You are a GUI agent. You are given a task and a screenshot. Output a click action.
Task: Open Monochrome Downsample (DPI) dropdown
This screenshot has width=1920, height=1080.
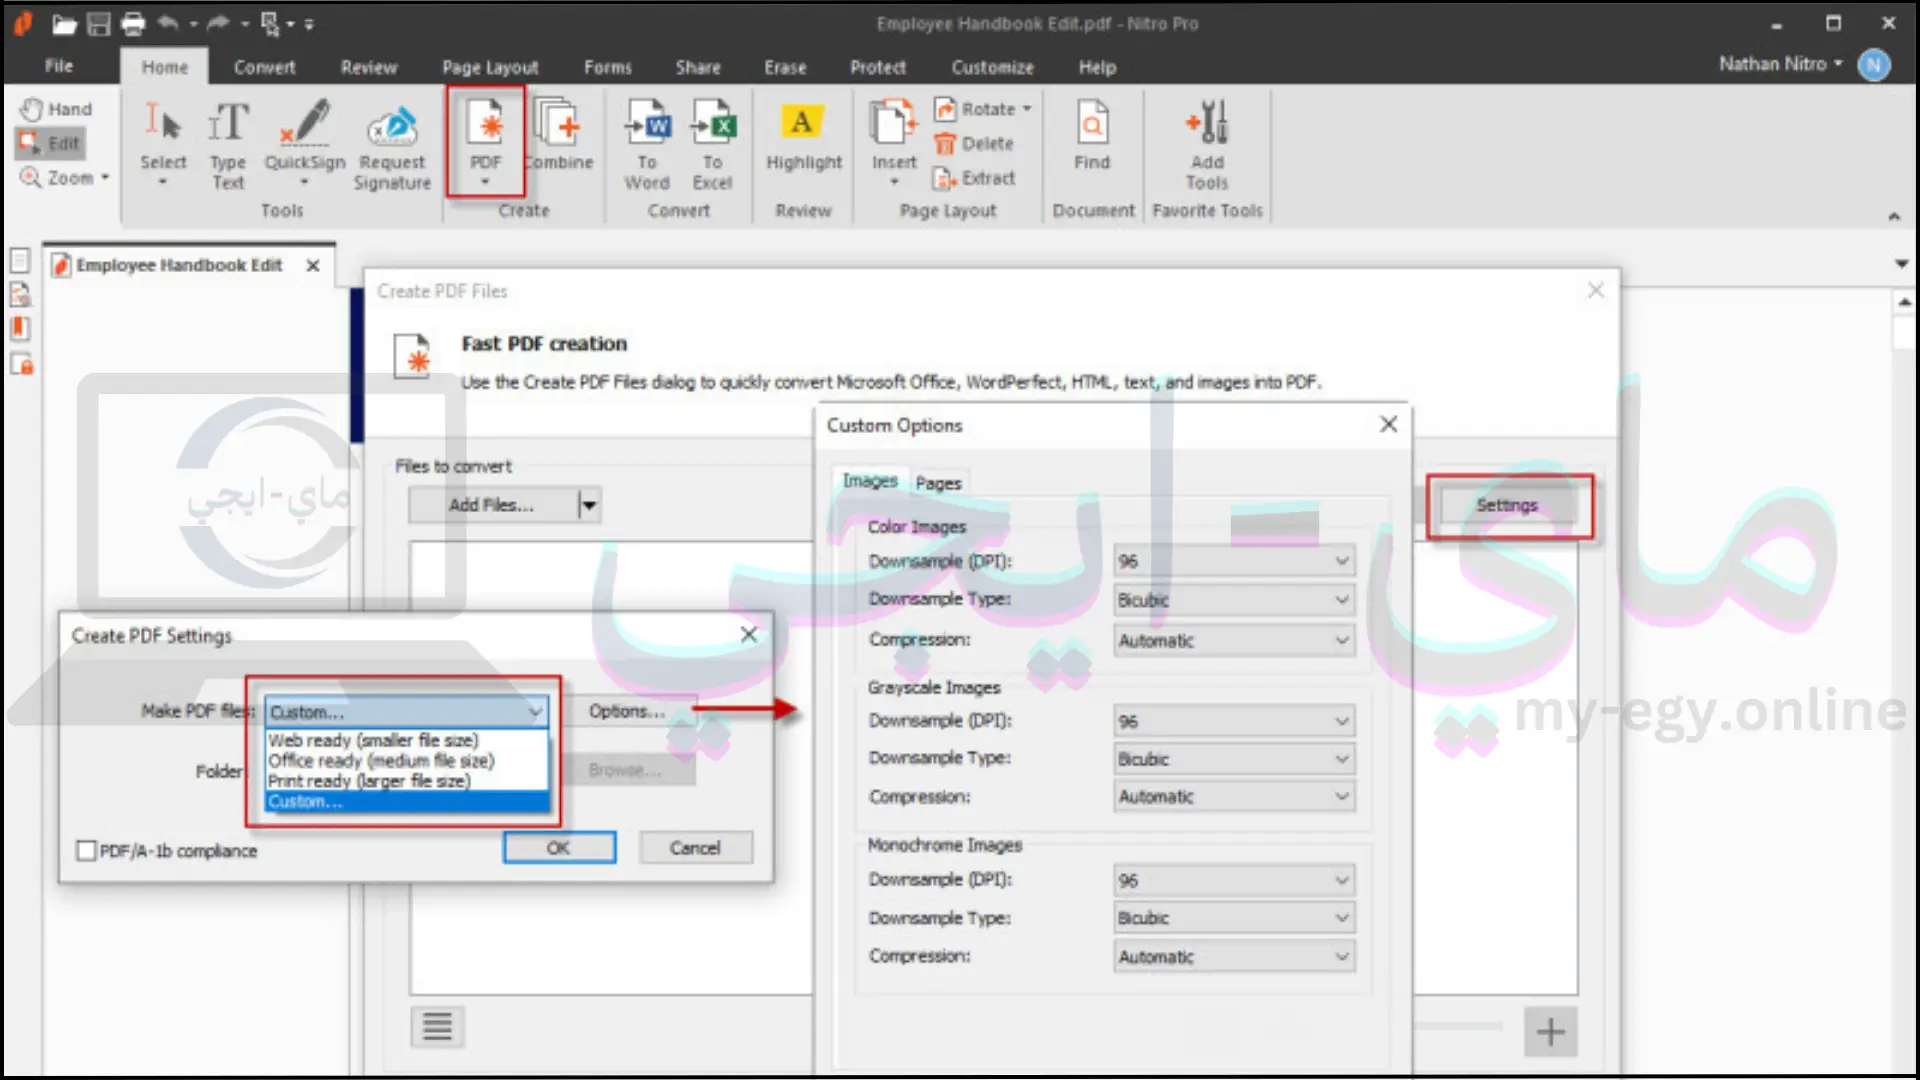[x=1234, y=880]
